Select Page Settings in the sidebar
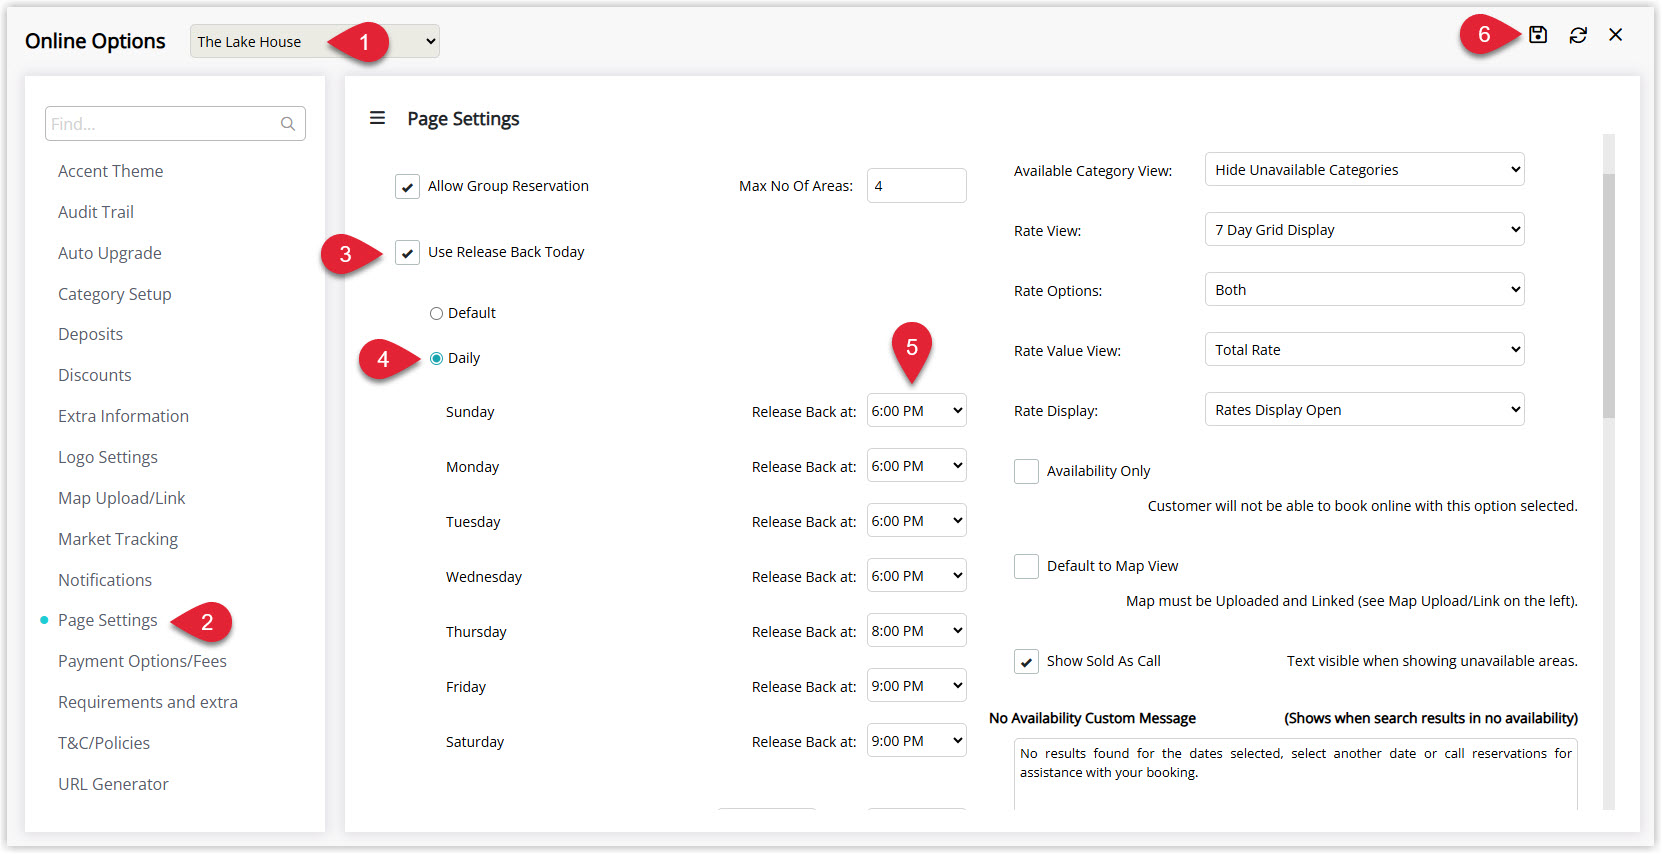This screenshot has width=1662, height=854. click(x=108, y=620)
